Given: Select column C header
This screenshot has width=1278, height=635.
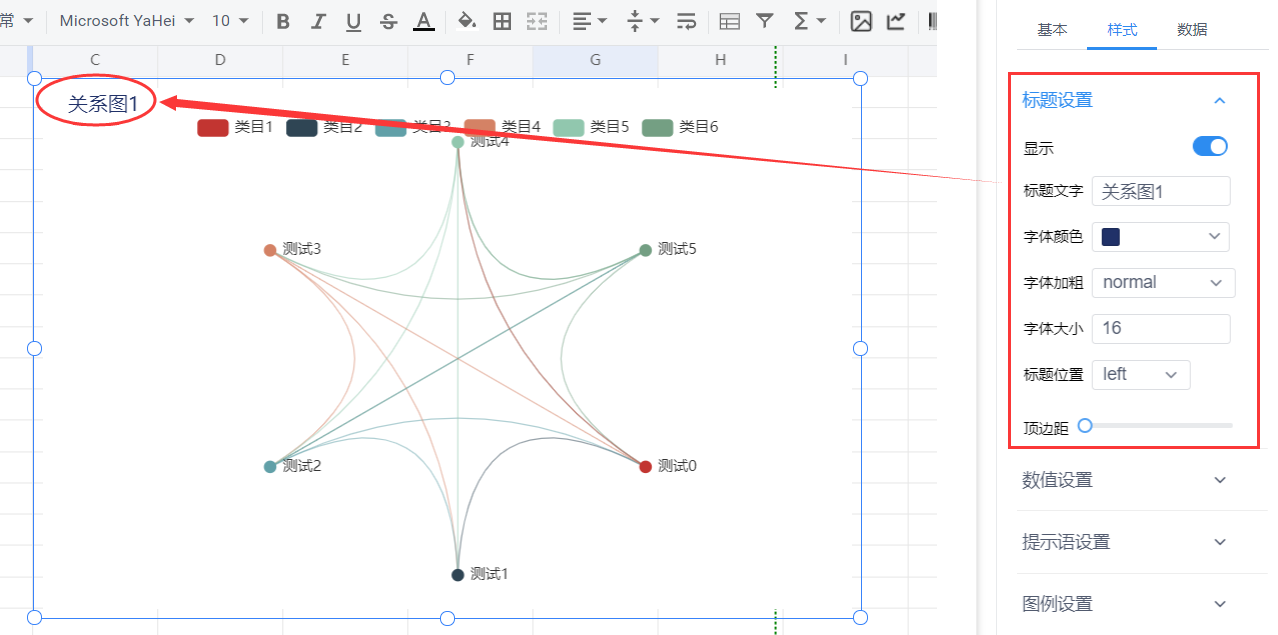Looking at the screenshot, I should [95, 61].
